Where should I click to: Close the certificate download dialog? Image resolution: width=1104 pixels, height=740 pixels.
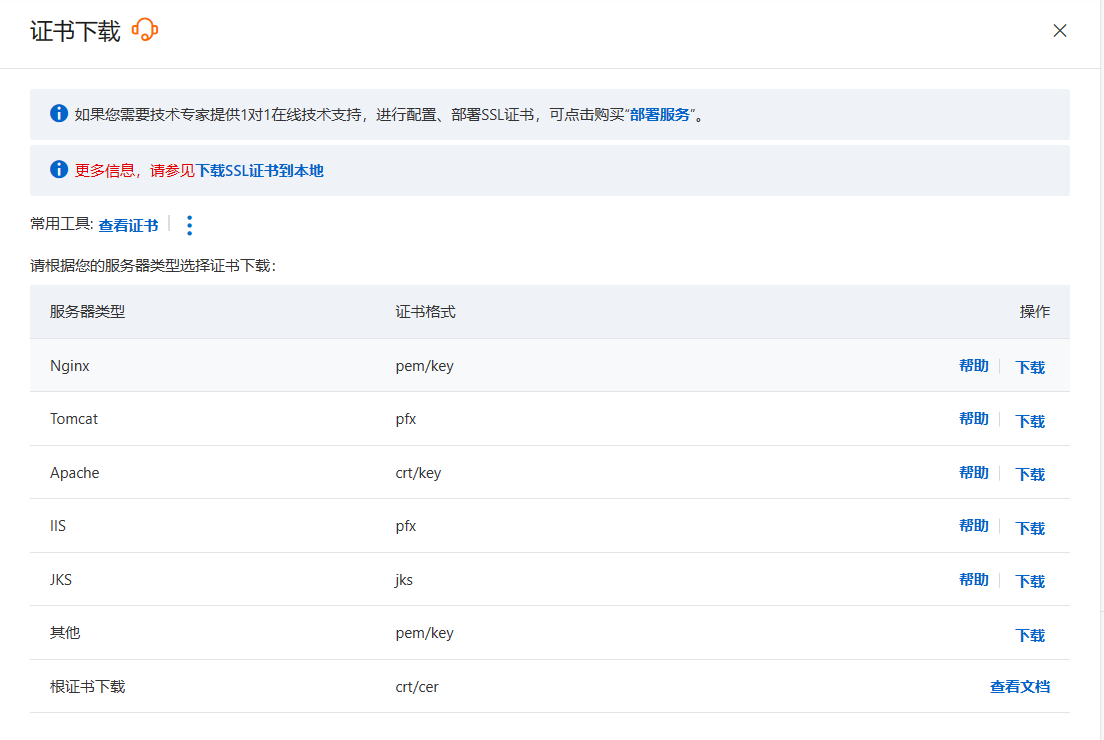(x=1060, y=31)
